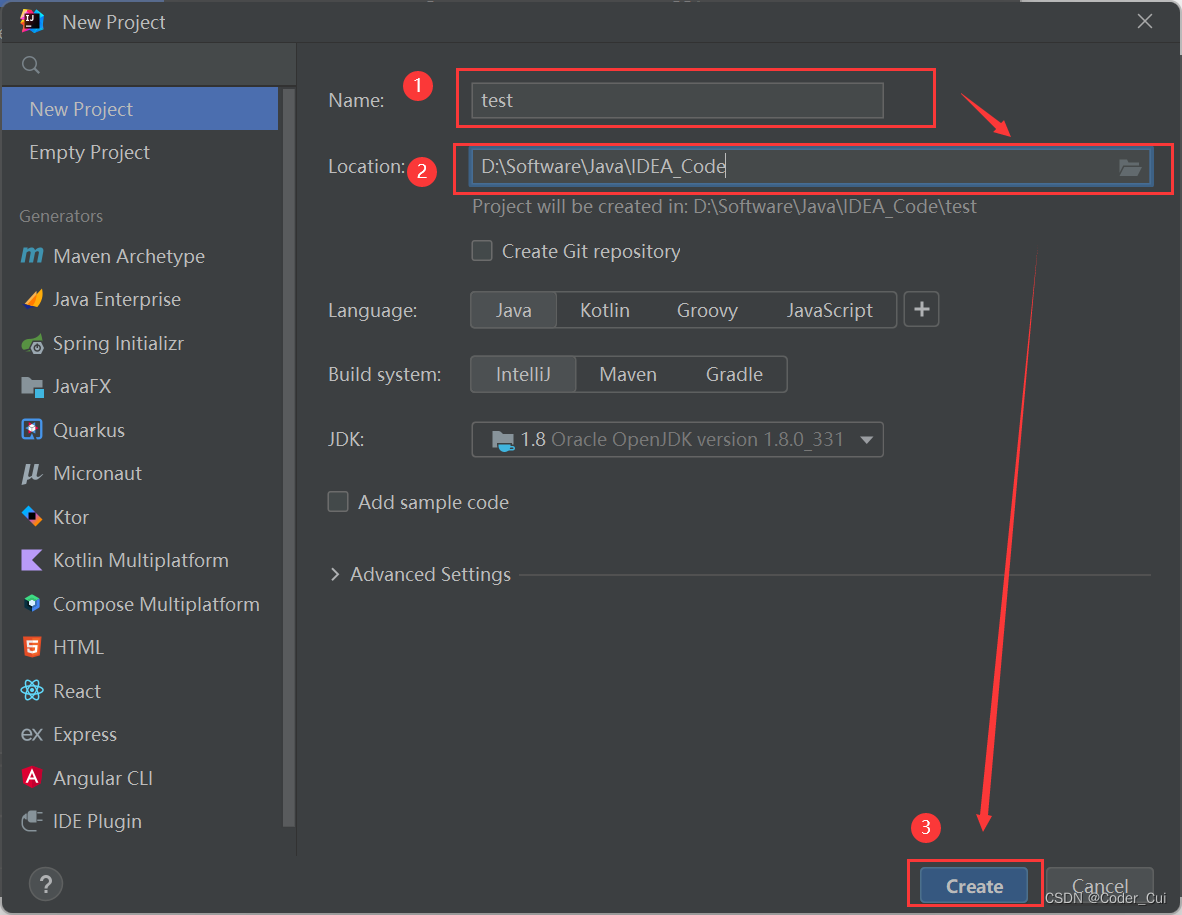Viewport: 1182px width, 915px height.
Task: Click the IntelliJ IDEA logo in title bar
Action: tap(32, 21)
